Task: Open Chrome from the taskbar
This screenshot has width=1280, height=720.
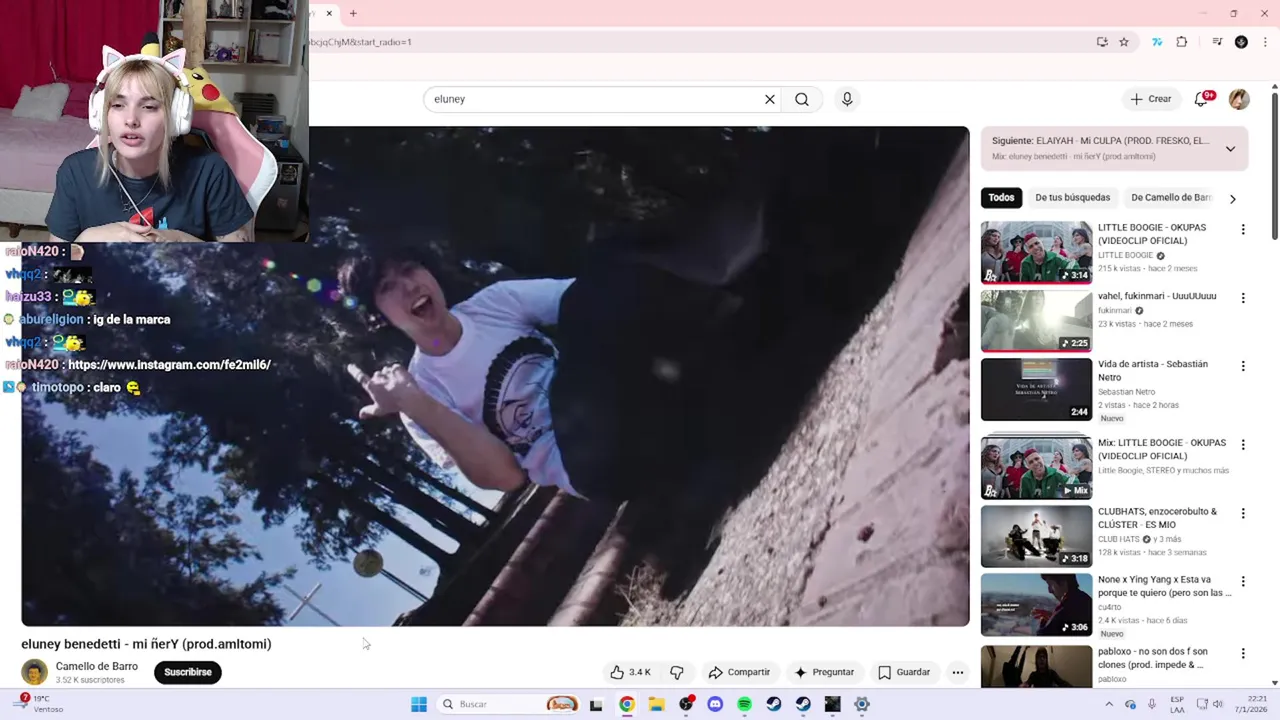Action: 626,704
